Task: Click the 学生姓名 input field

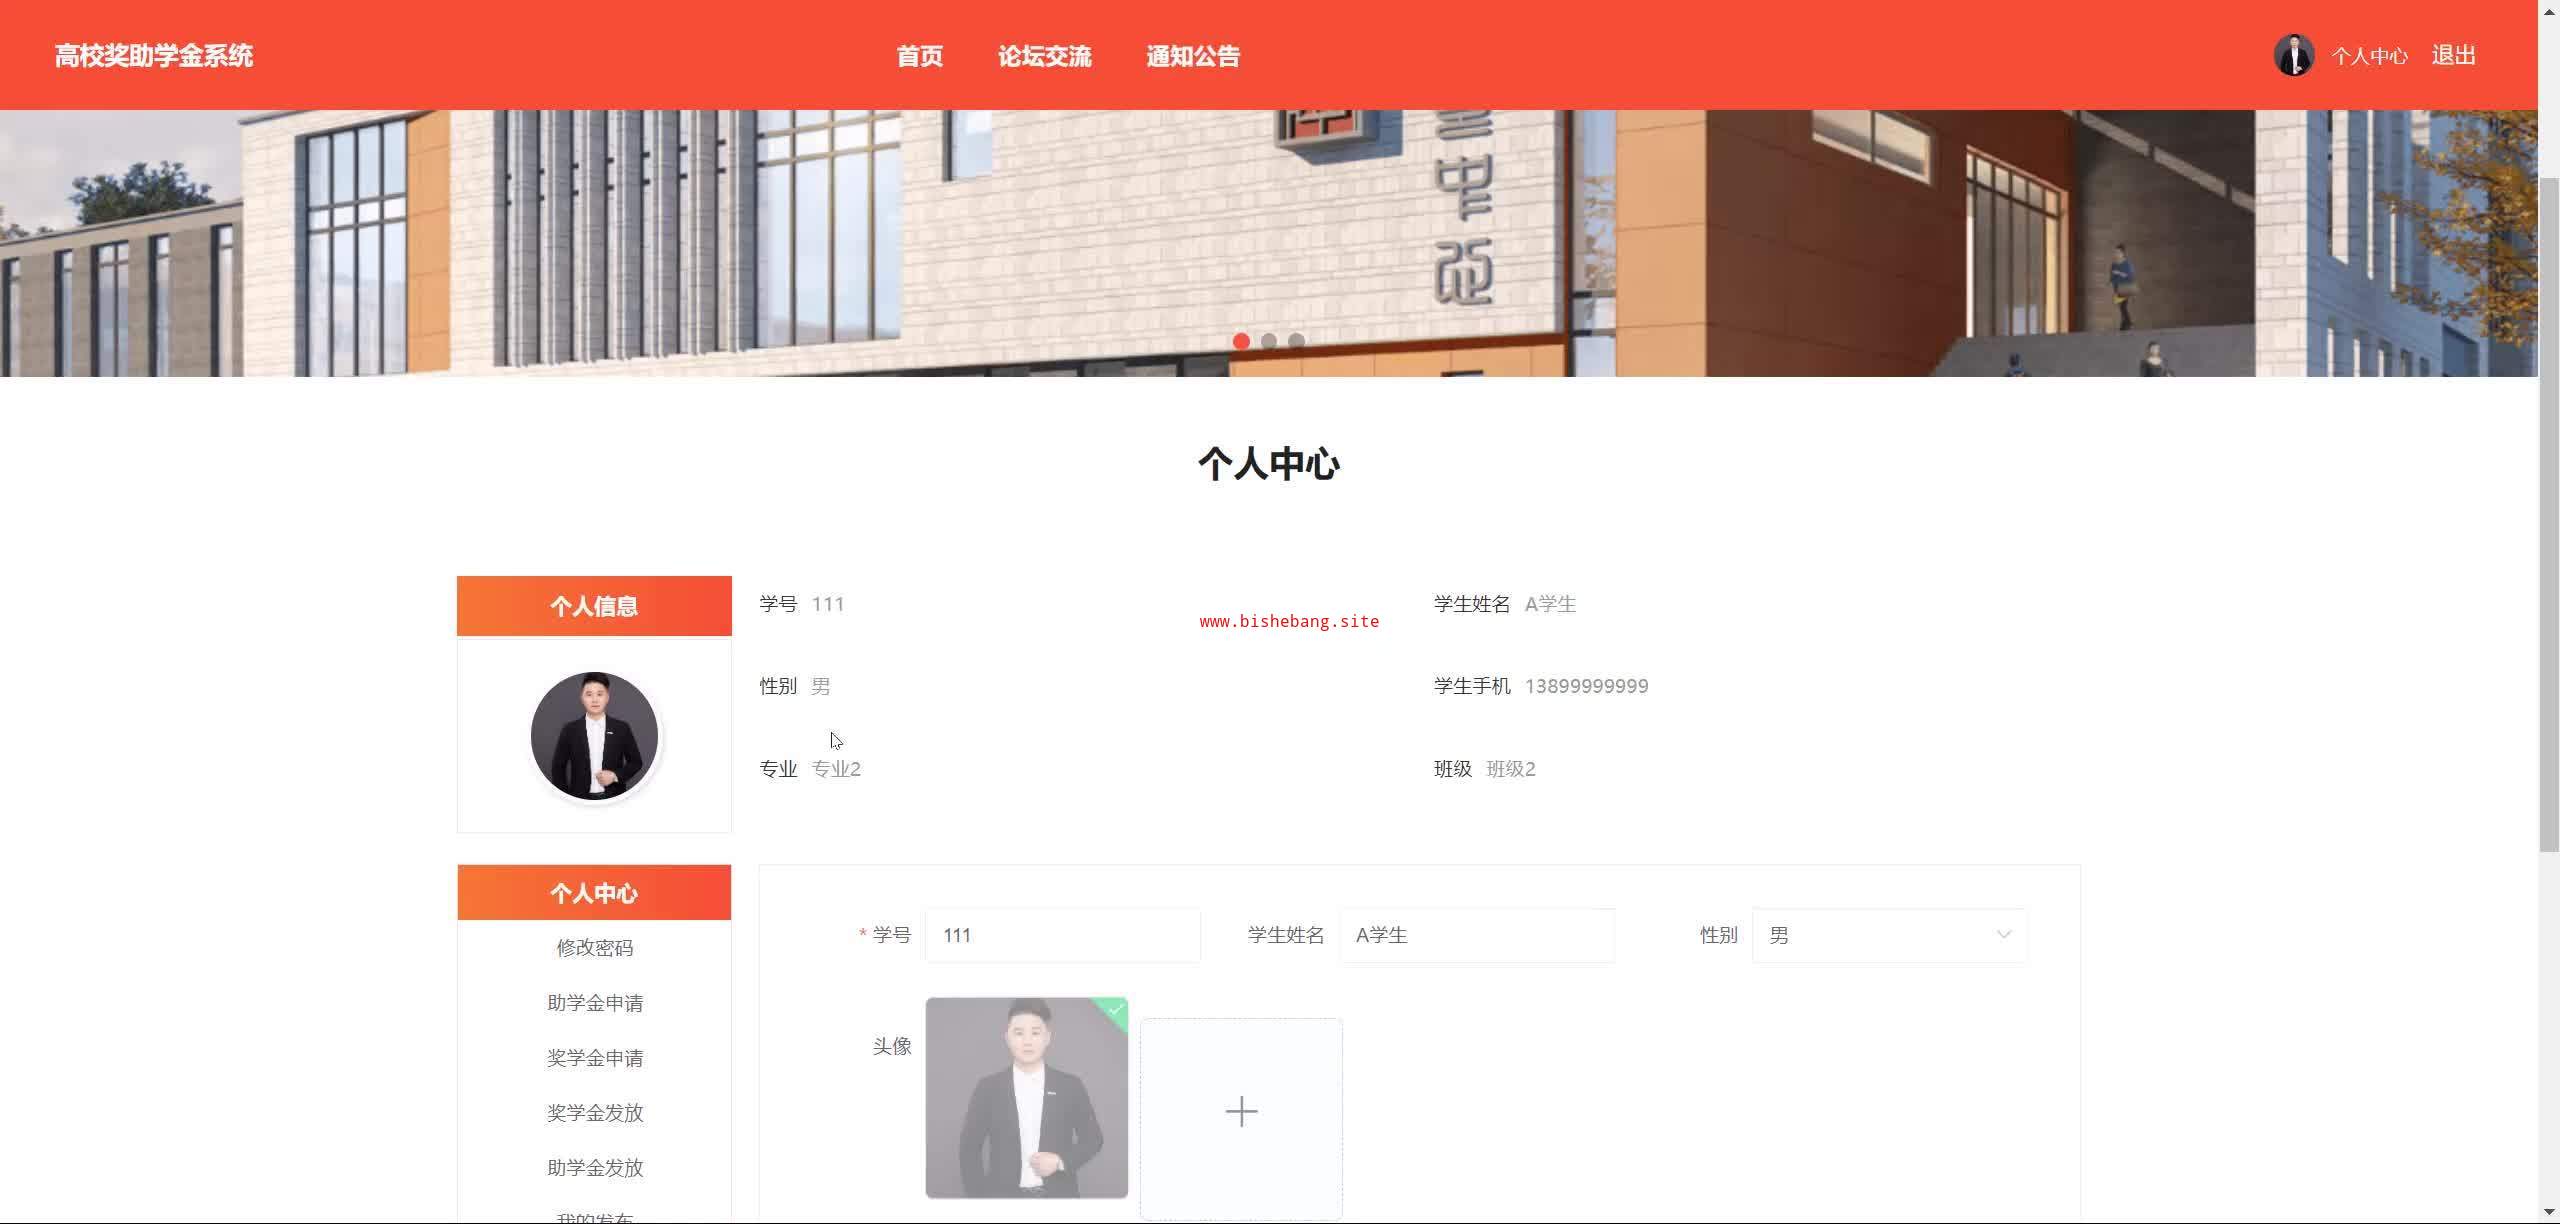Action: pos(1476,935)
